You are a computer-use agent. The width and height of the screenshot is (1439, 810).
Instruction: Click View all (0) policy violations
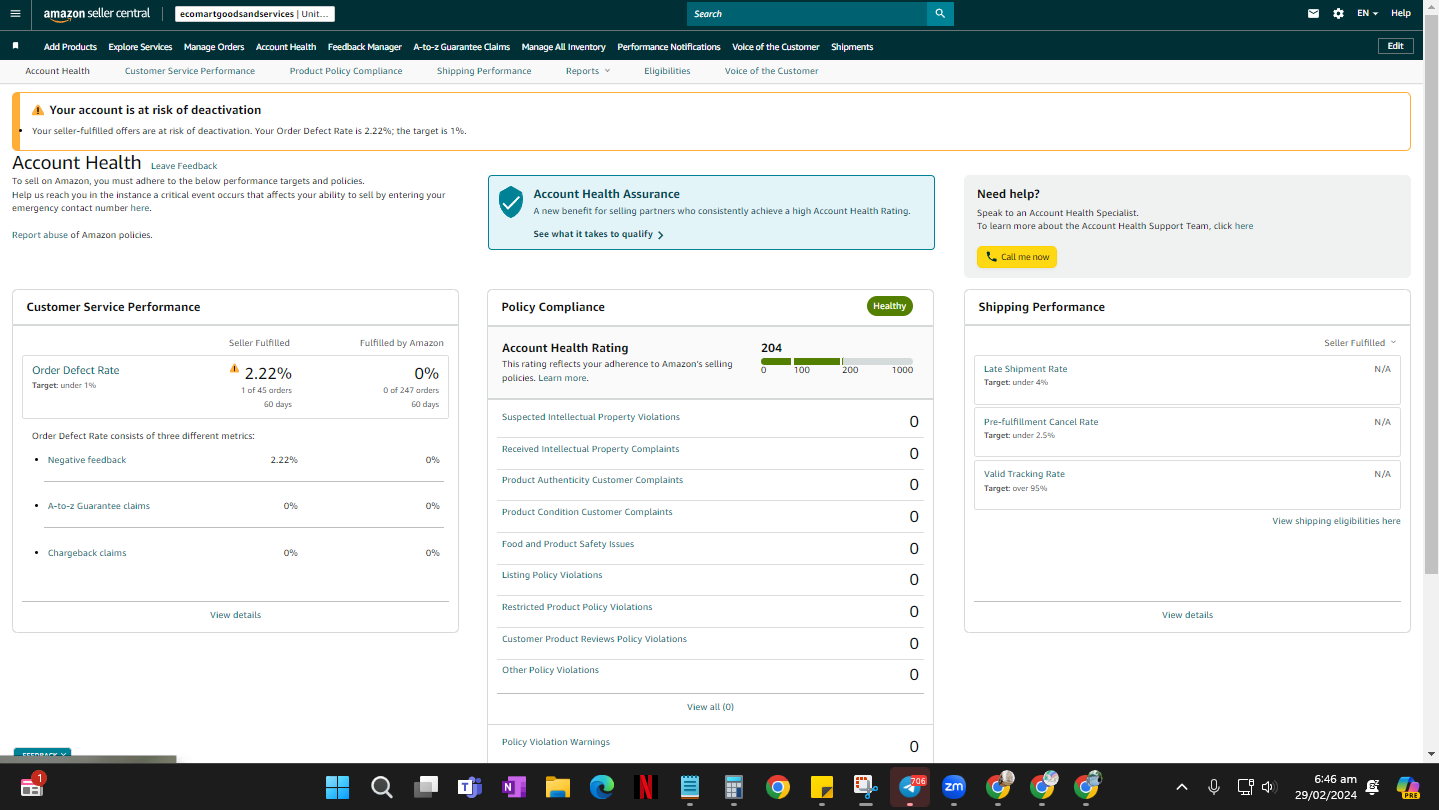click(710, 707)
